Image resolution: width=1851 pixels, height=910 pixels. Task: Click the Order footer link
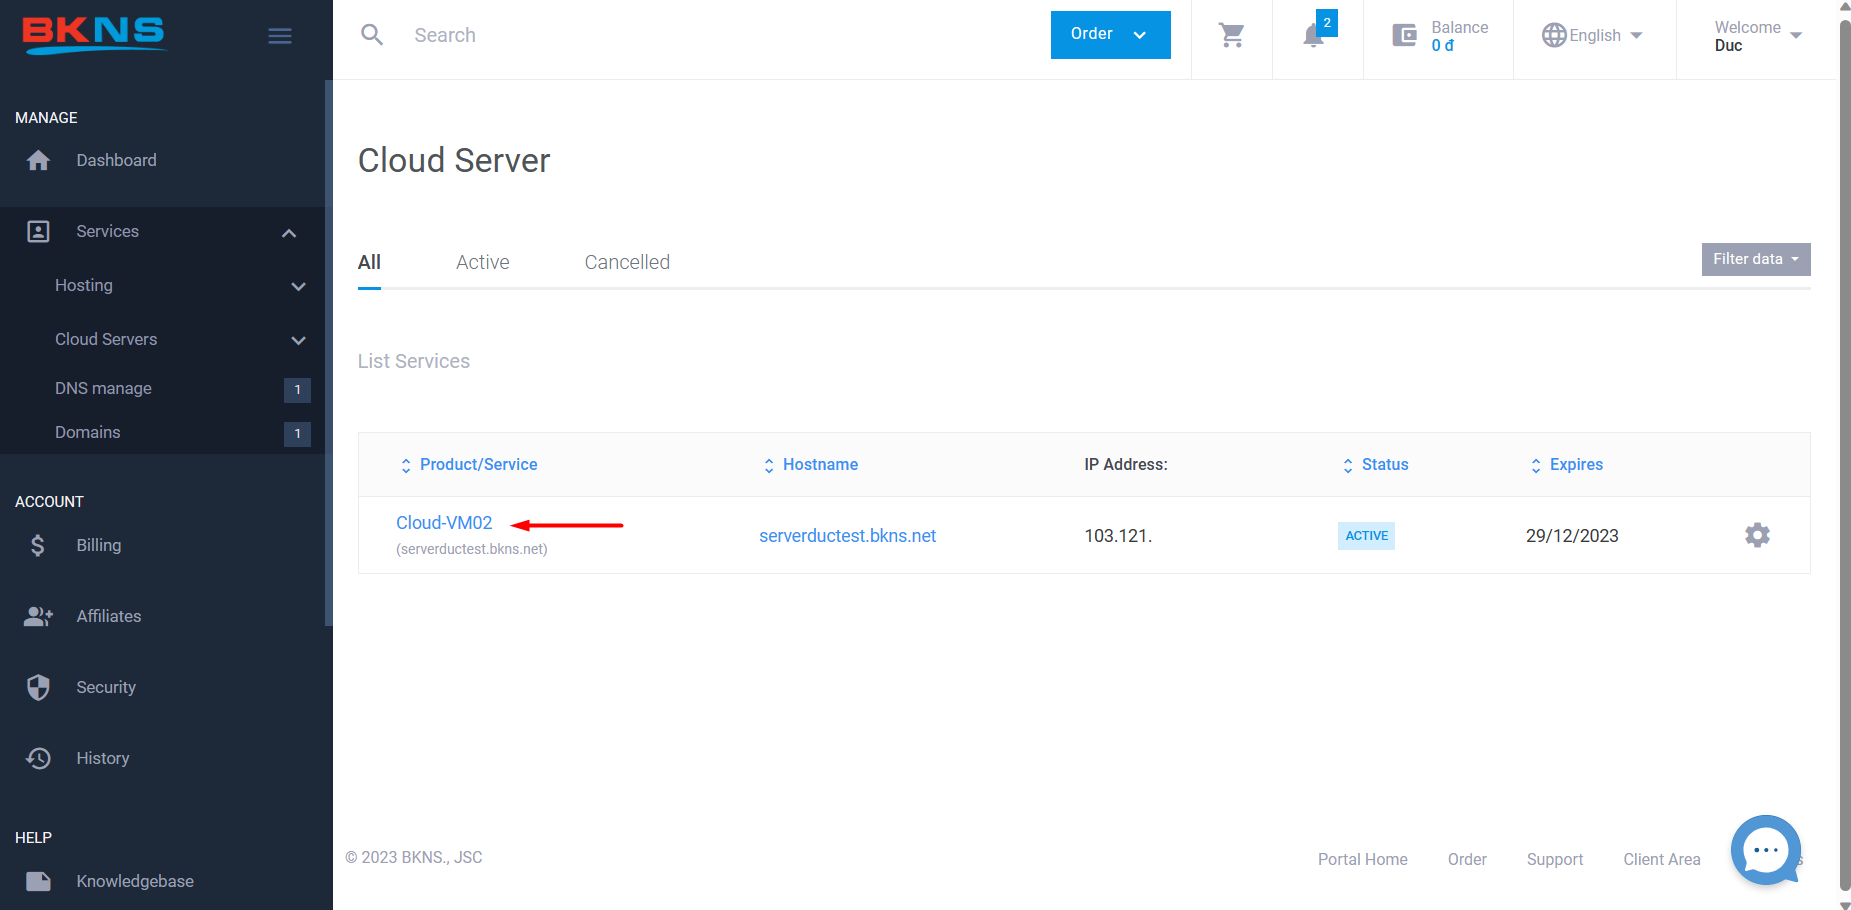pyautogui.click(x=1467, y=859)
